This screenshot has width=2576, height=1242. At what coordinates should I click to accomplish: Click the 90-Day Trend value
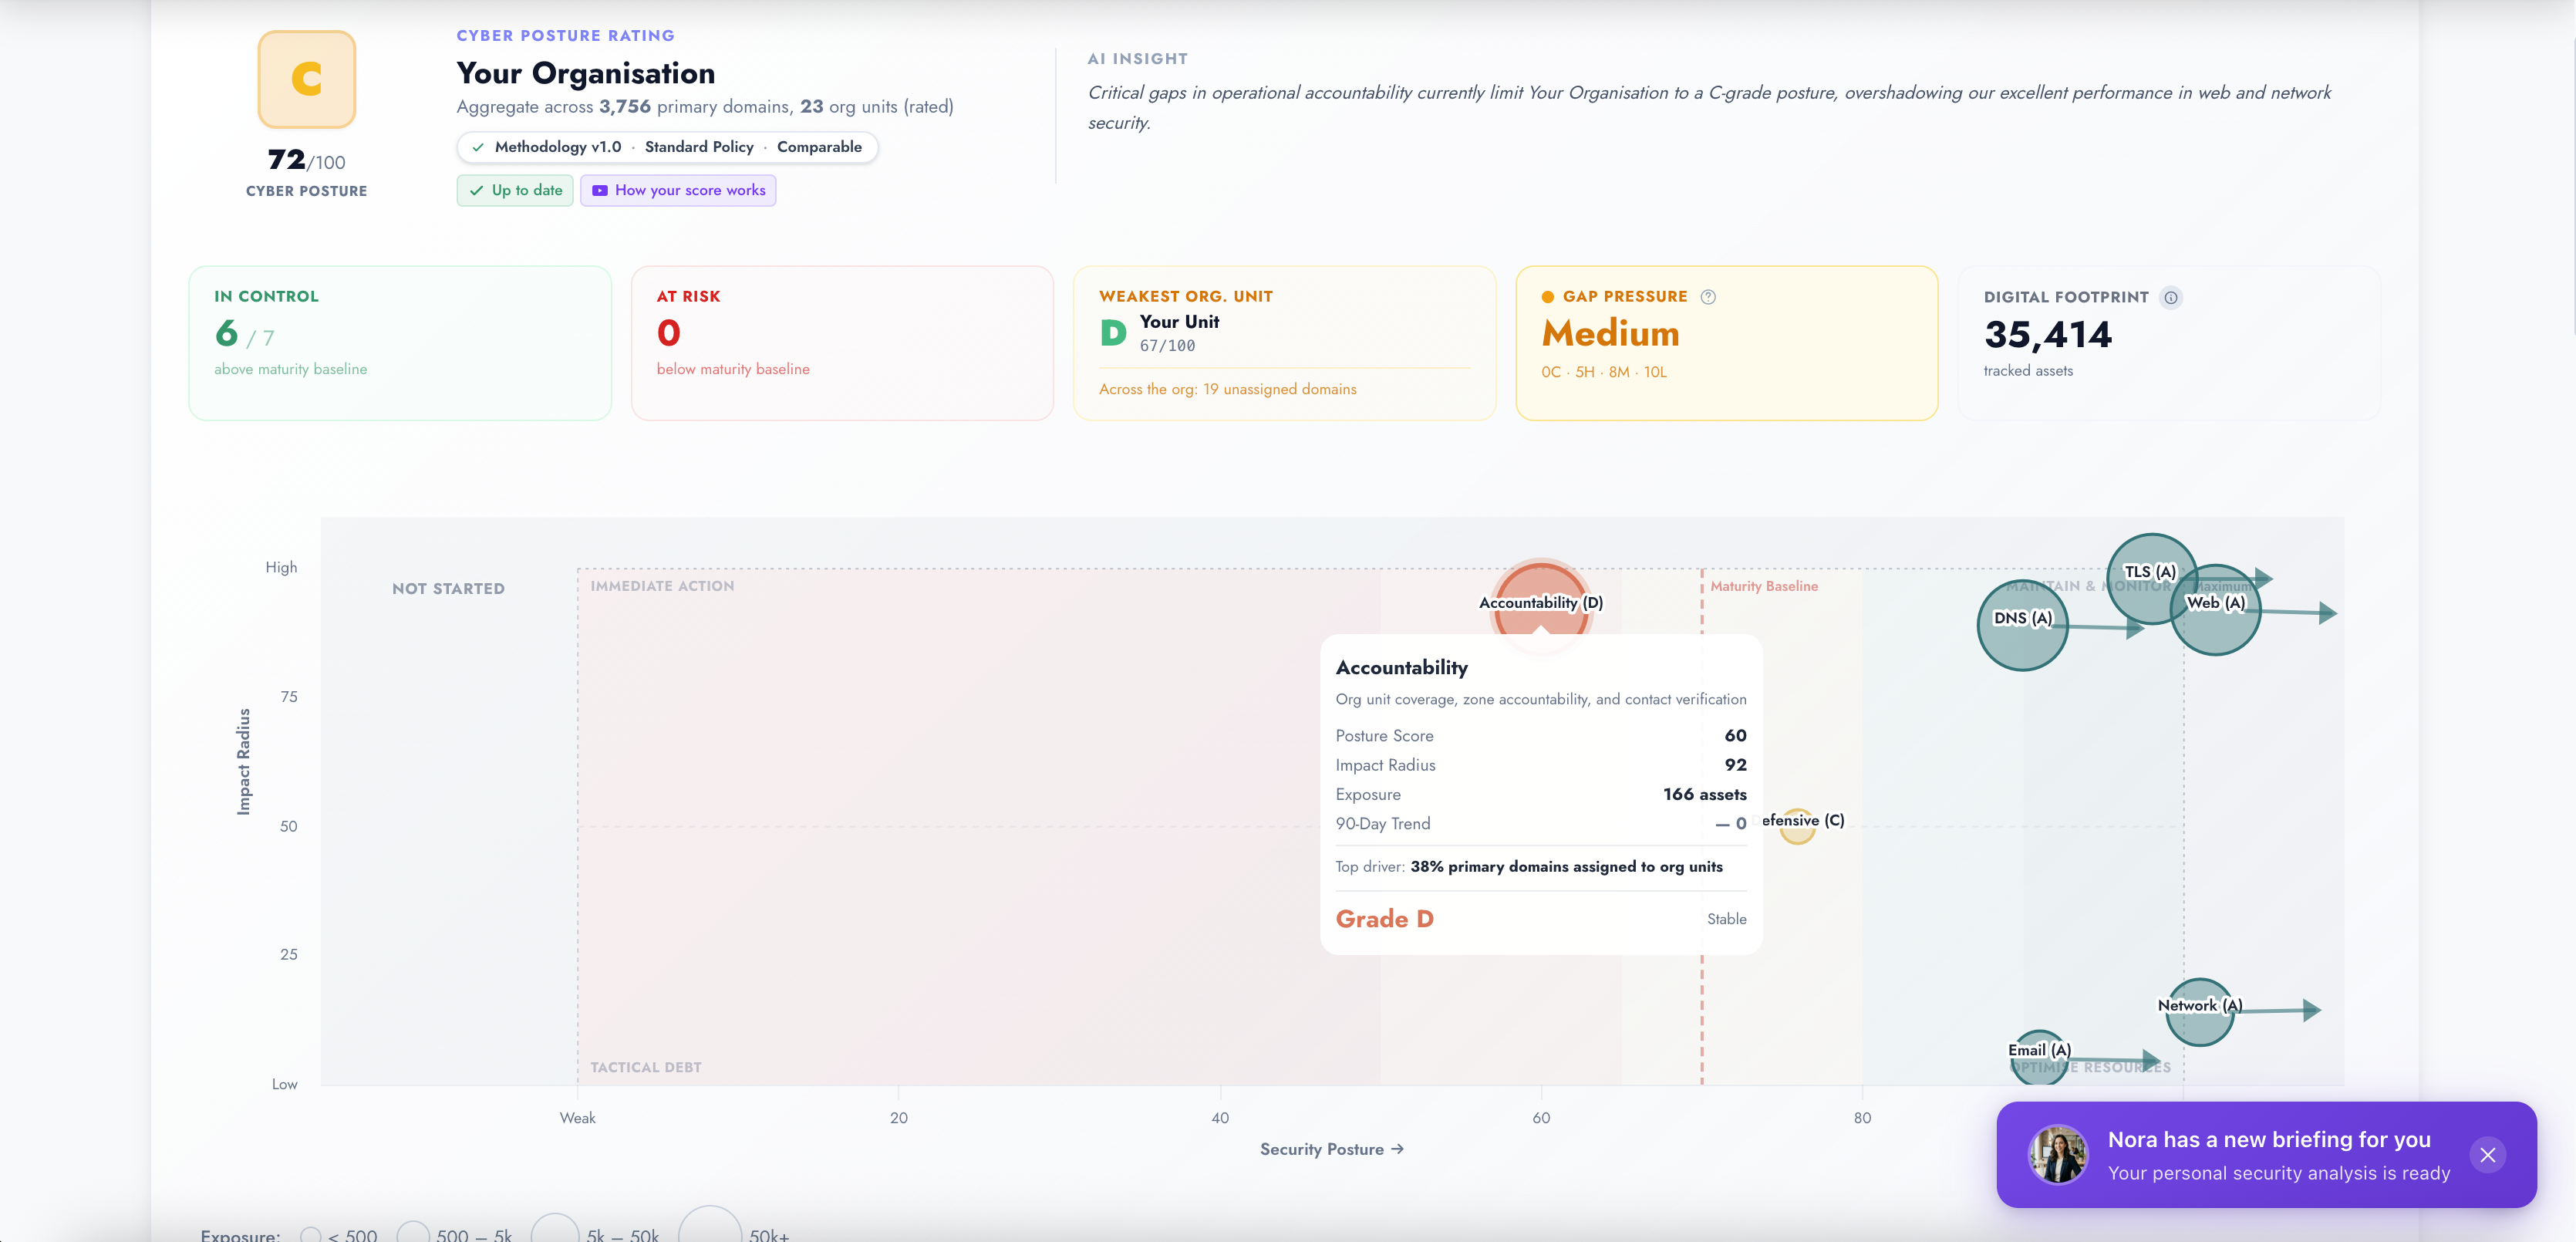1731,824
